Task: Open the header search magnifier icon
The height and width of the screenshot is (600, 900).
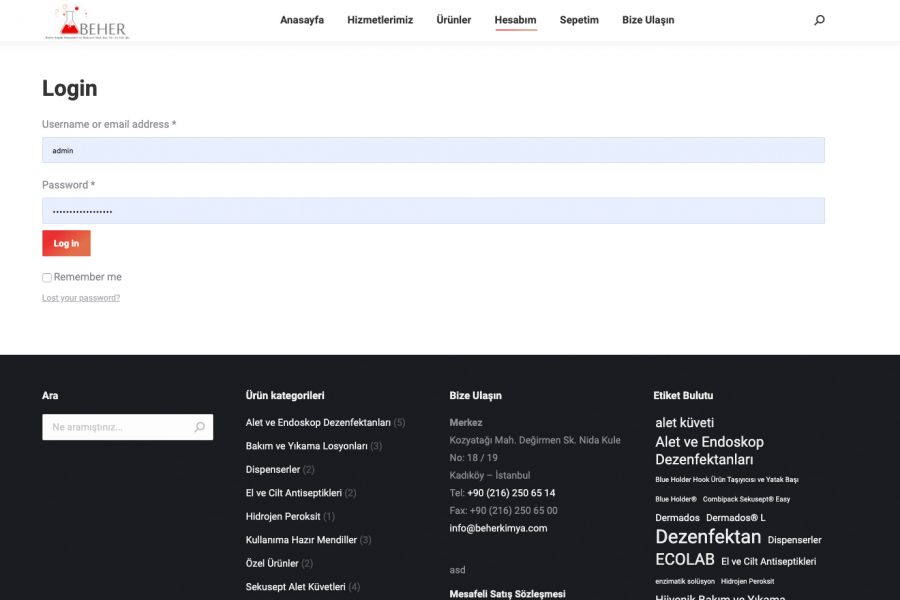Action: pos(820,20)
